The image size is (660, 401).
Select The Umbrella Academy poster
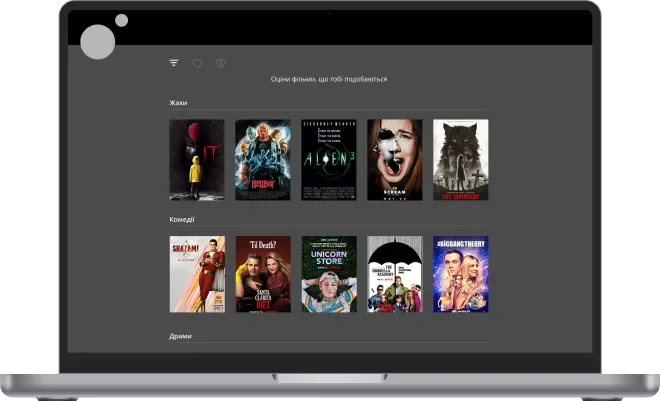pos(395,274)
